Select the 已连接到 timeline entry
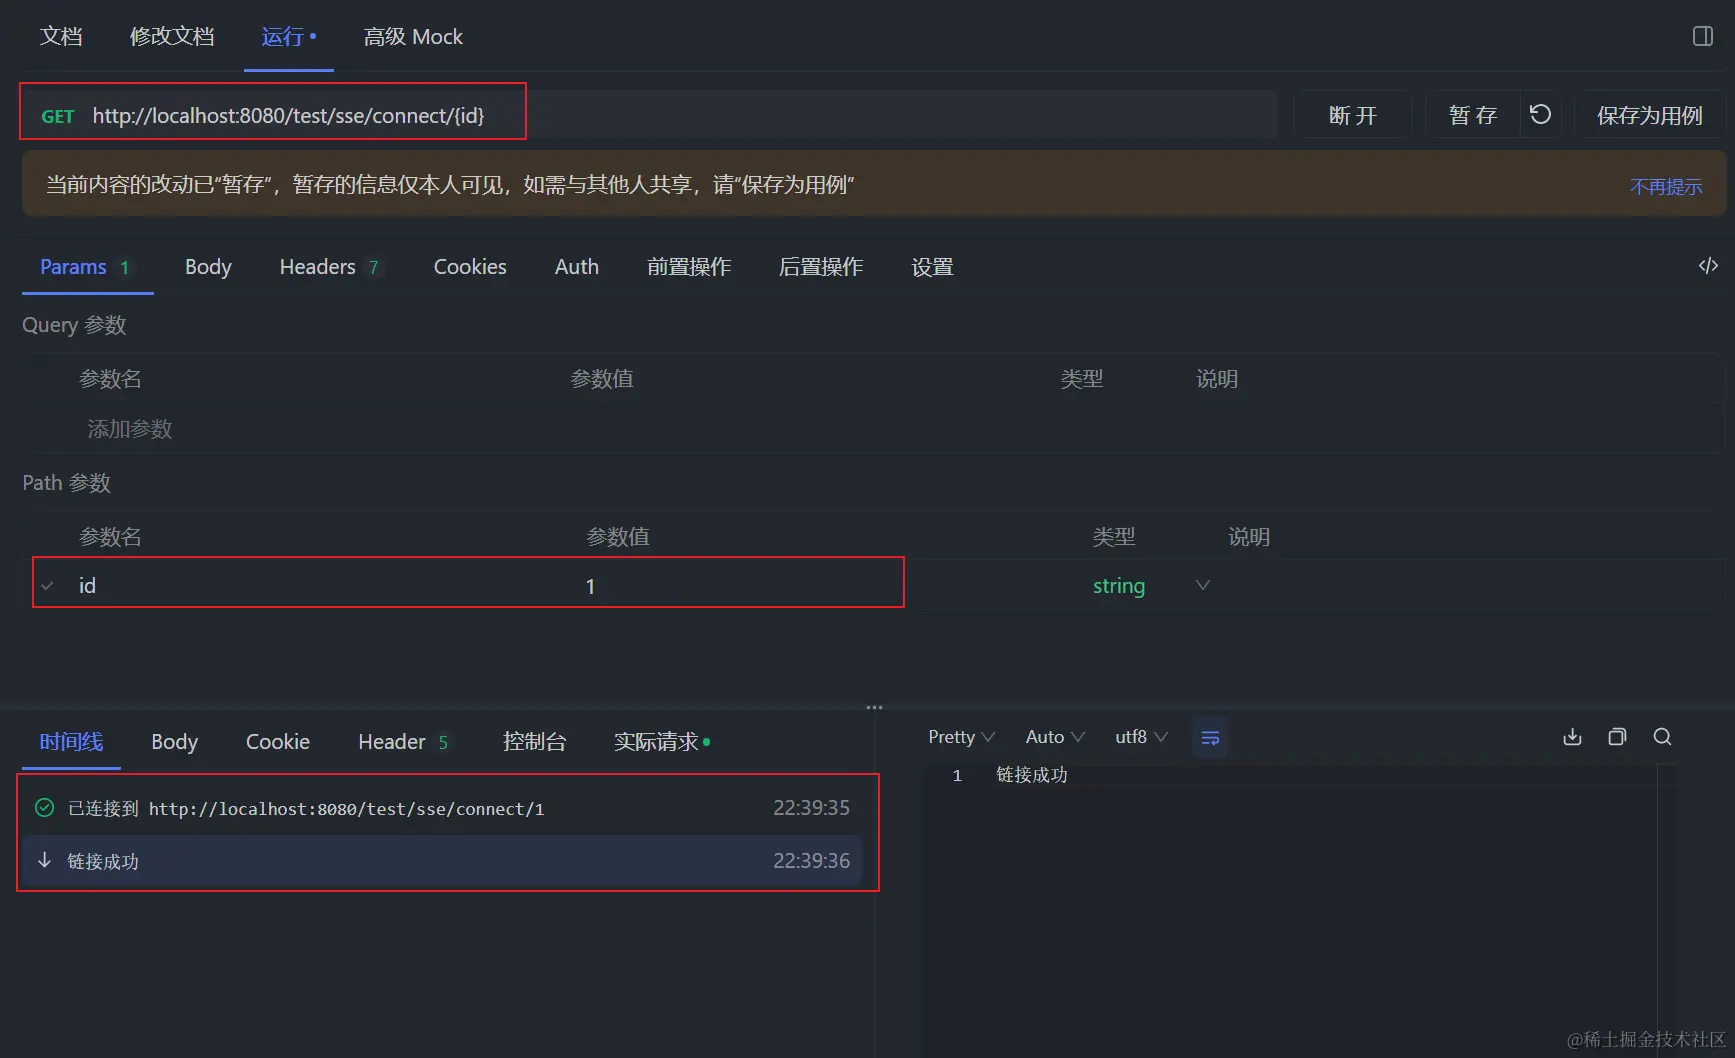Screen dimensions: 1735x1058 441,808
